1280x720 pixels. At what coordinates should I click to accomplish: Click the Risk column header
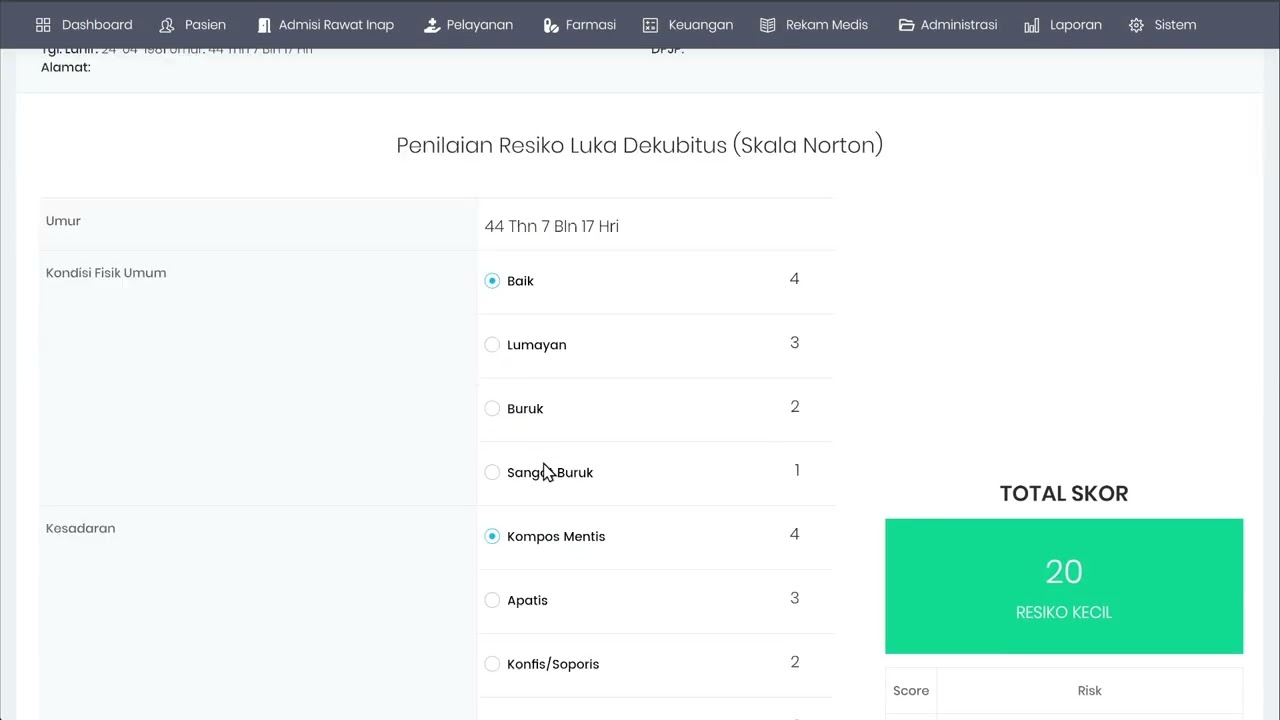tap(1090, 691)
